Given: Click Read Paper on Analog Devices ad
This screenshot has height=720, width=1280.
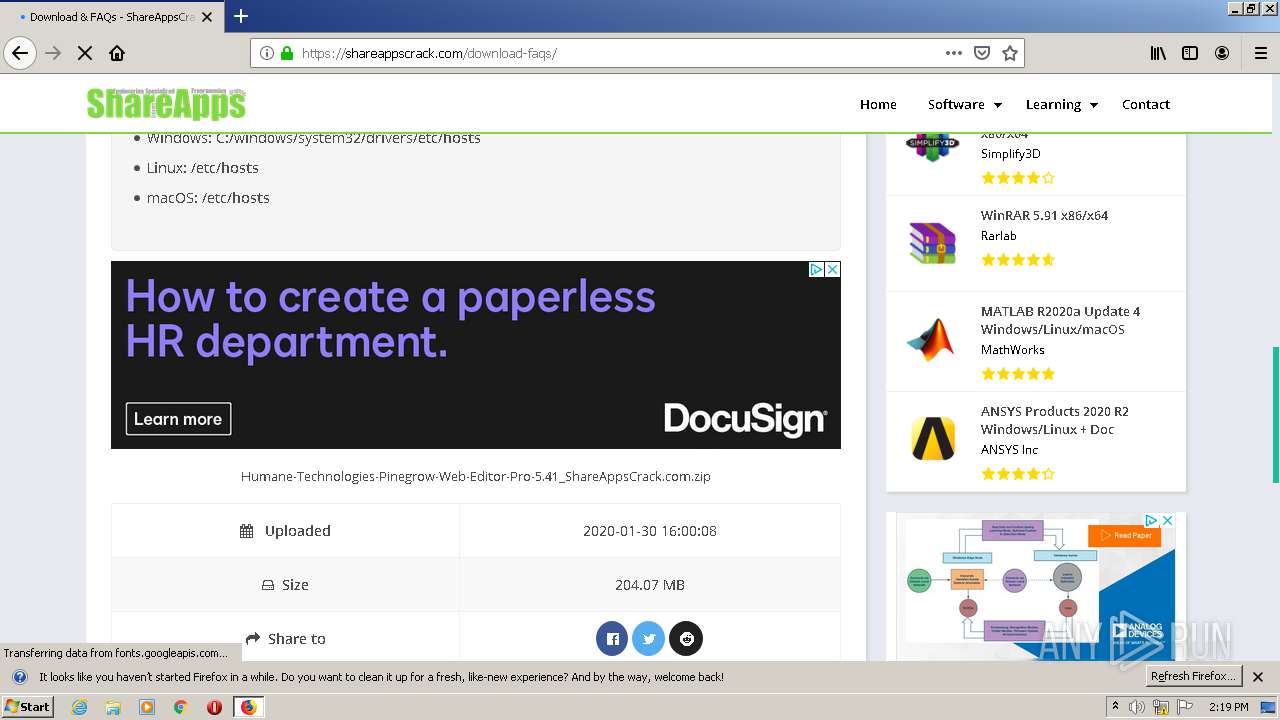Looking at the screenshot, I should tap(1124, 535).
